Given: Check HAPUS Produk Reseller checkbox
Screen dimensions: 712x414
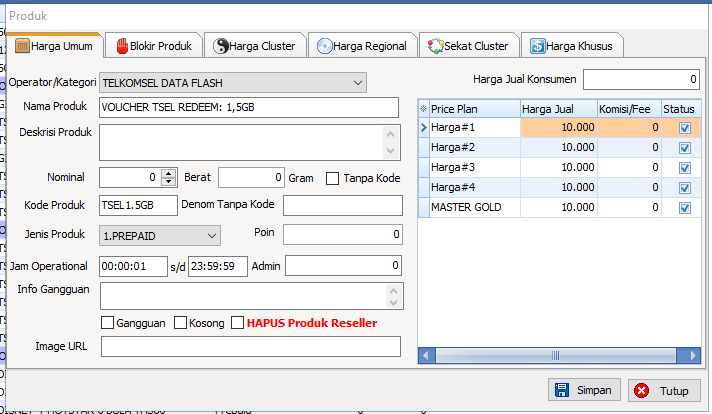Looking at the screenshot, I should click(237, 323).
